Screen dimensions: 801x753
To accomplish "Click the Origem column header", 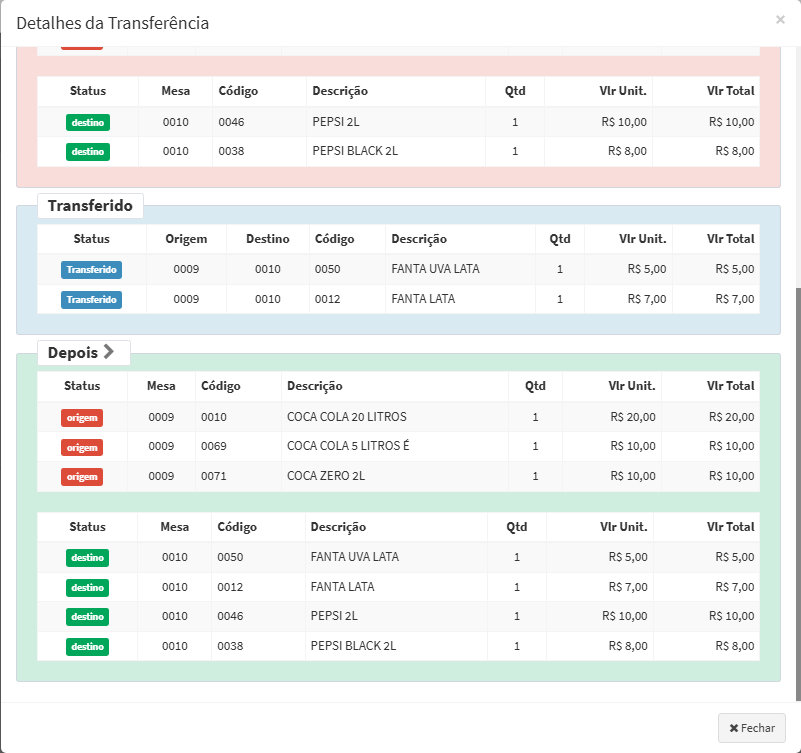I will tap(186, 239).
